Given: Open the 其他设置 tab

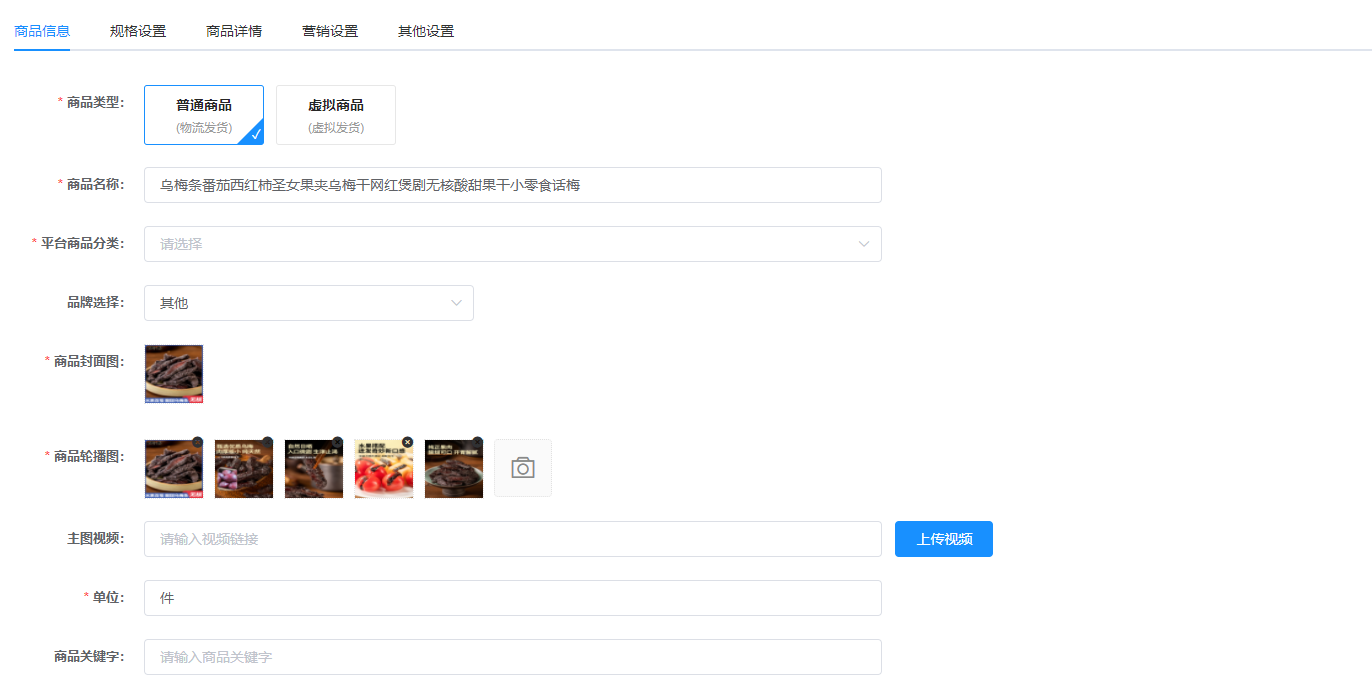Looking at the screenshot, I should pos(426,31).
